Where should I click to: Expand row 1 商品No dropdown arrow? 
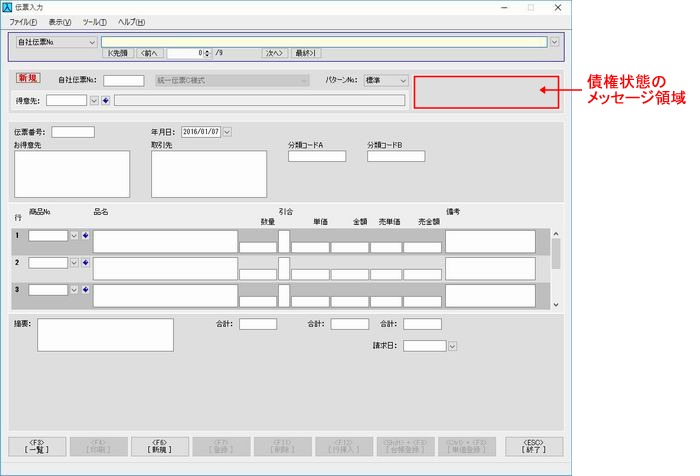(x=73, y=236)
